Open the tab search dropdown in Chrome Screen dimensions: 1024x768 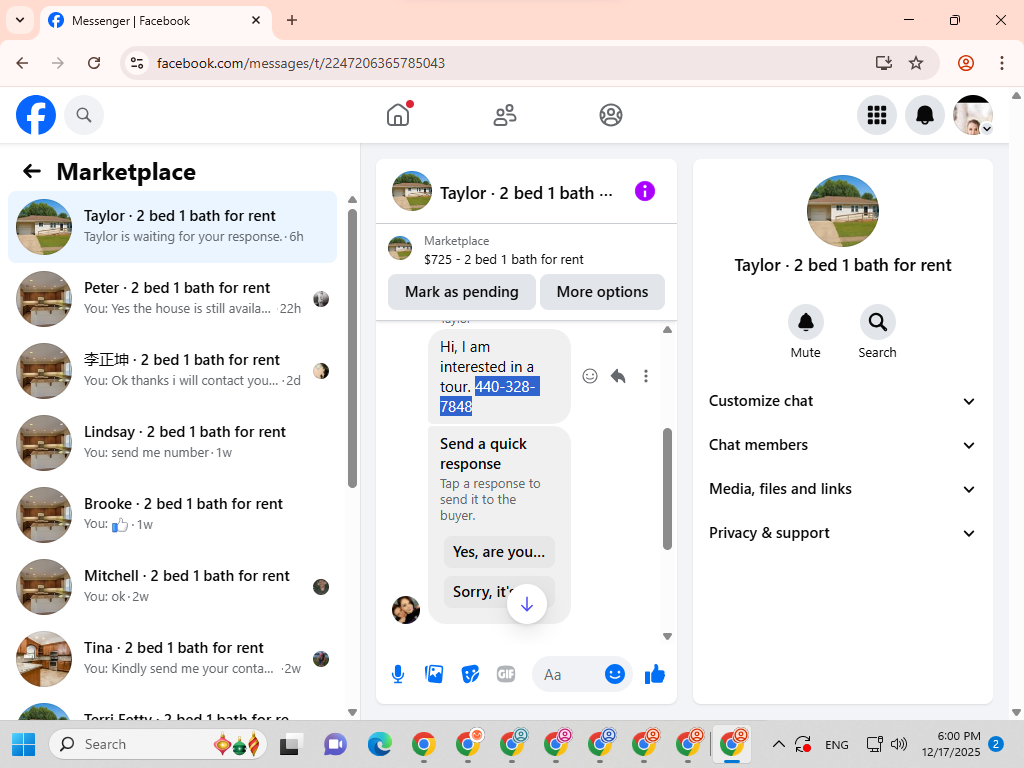(x=20, y=20)
